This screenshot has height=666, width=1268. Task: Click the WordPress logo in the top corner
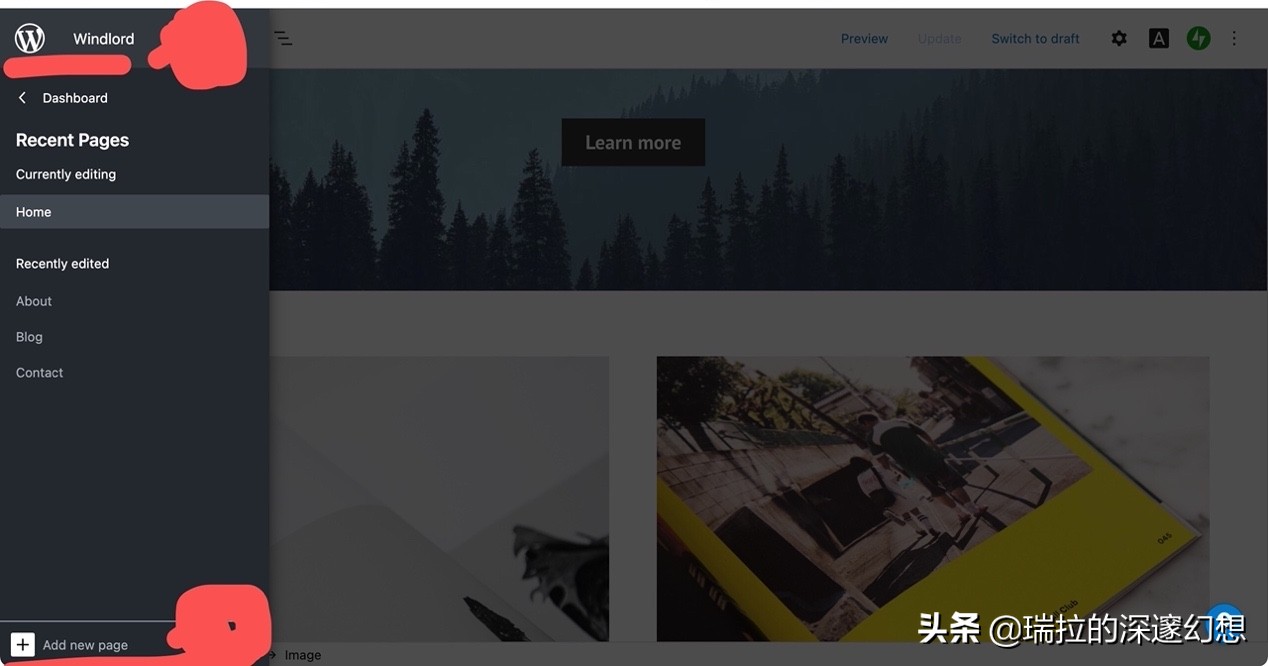(28, 37)
